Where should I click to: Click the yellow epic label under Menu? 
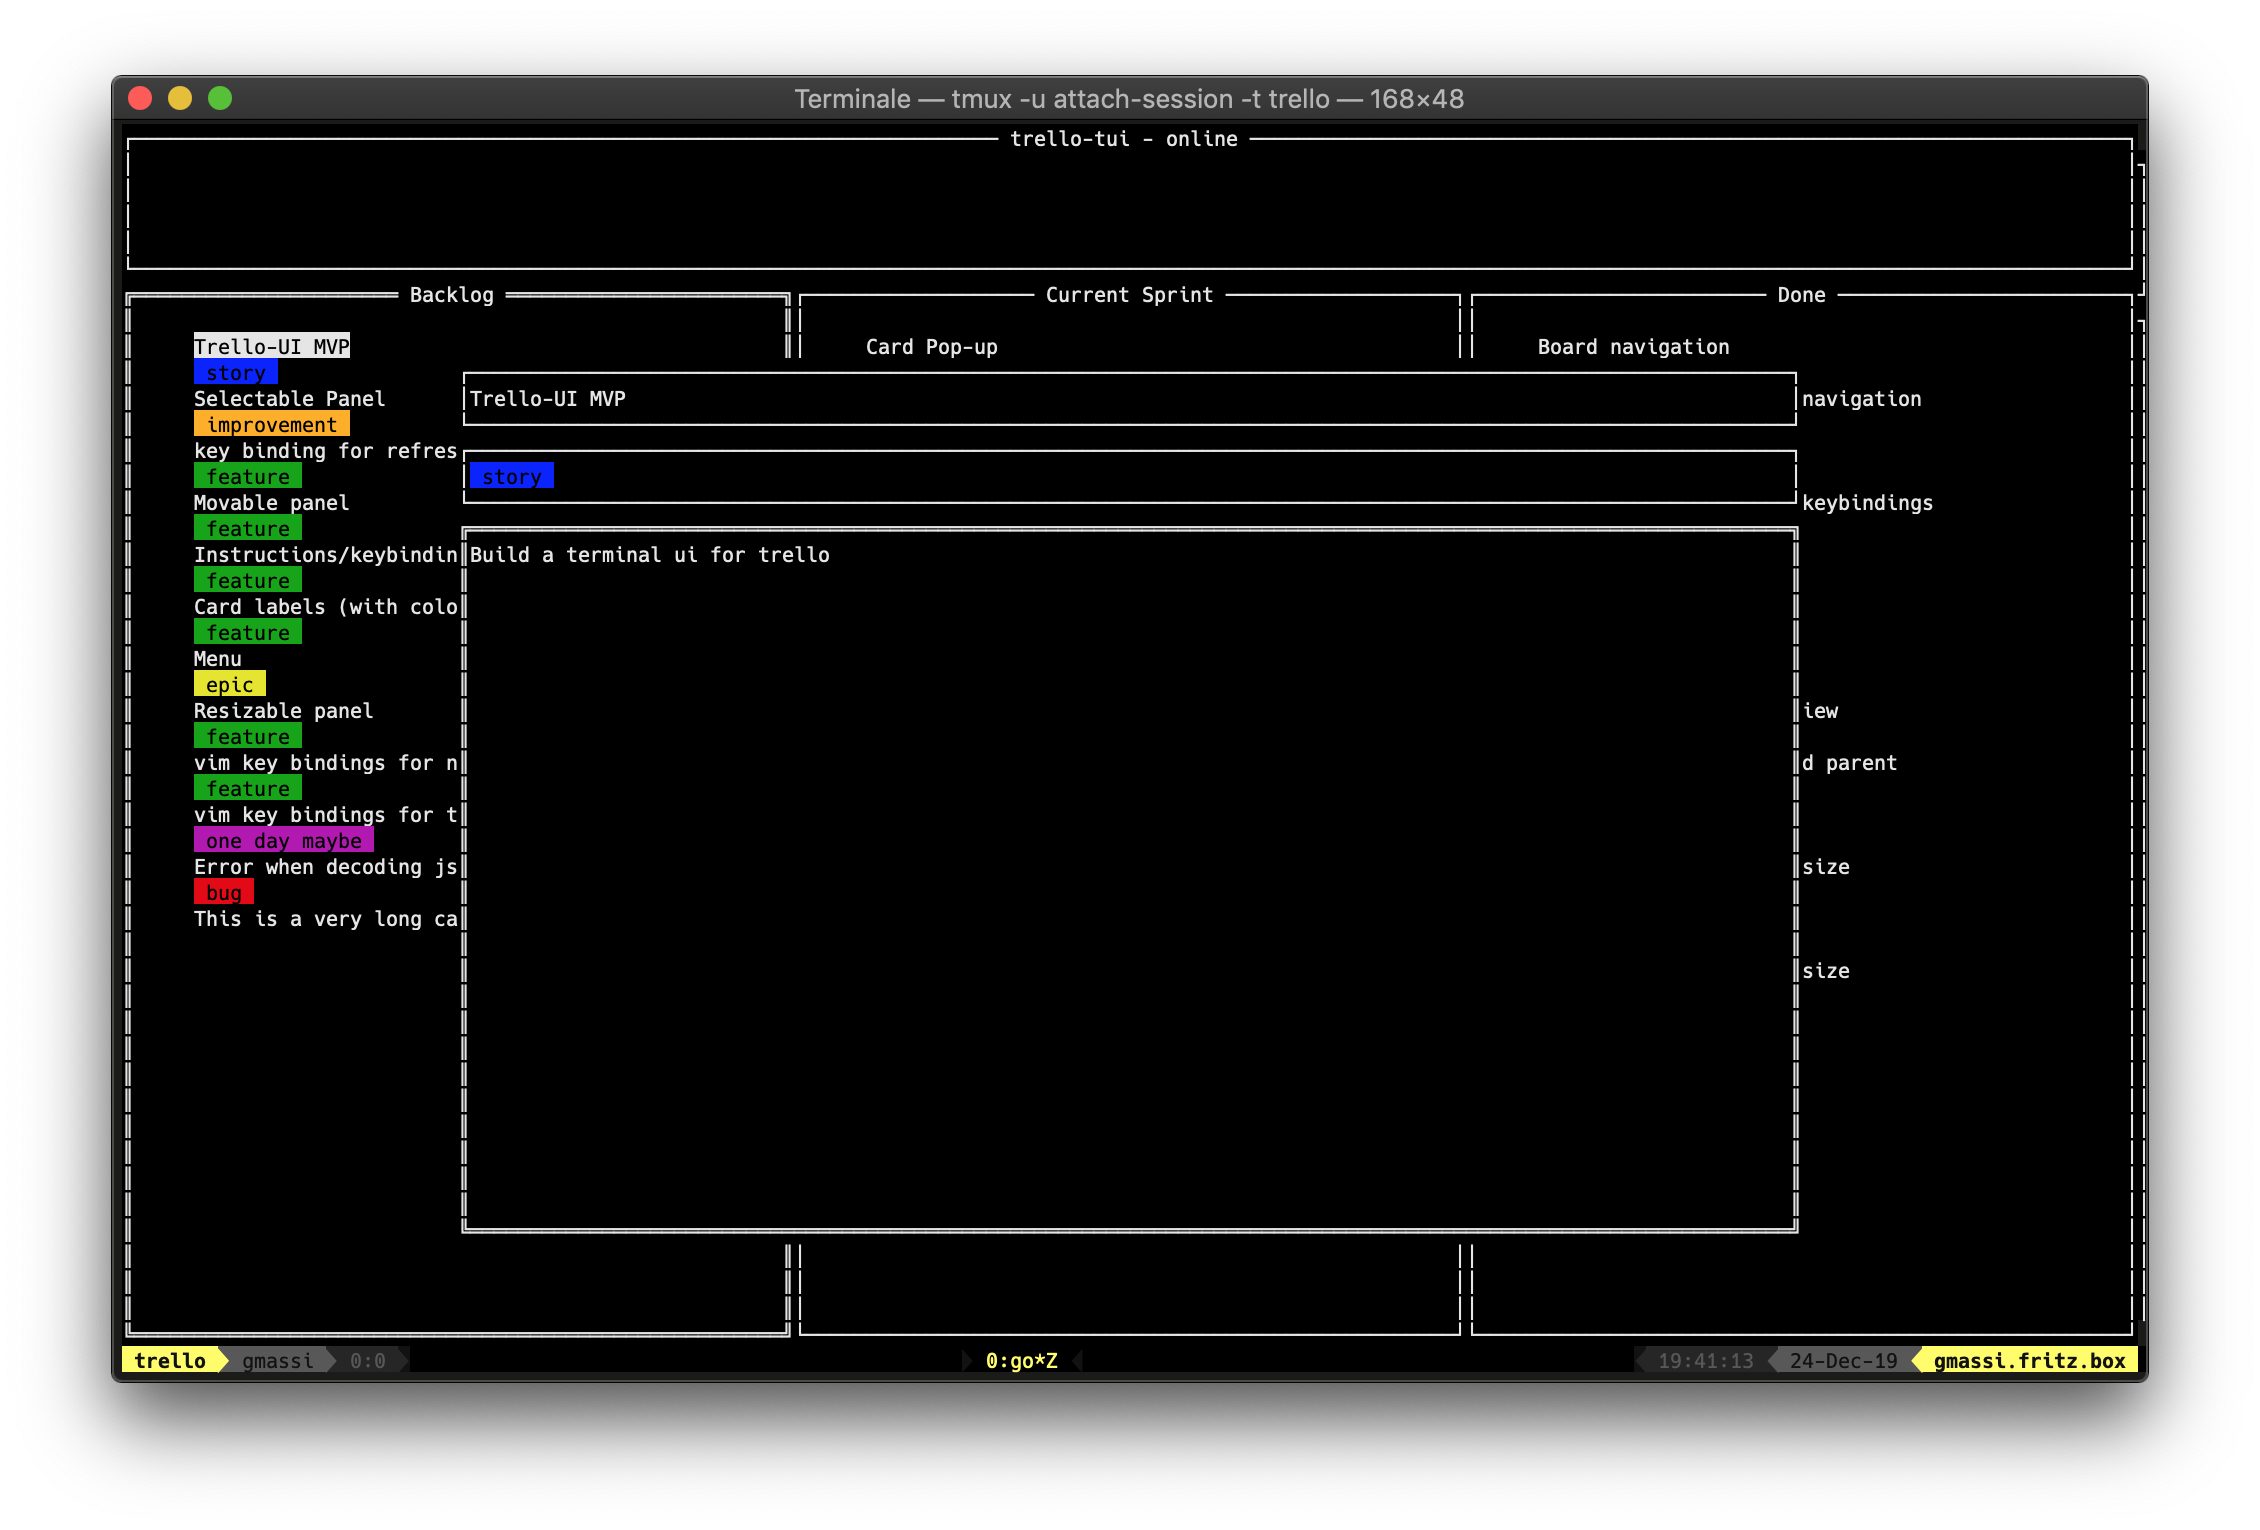pyautogui.click(x=229, y=685)
